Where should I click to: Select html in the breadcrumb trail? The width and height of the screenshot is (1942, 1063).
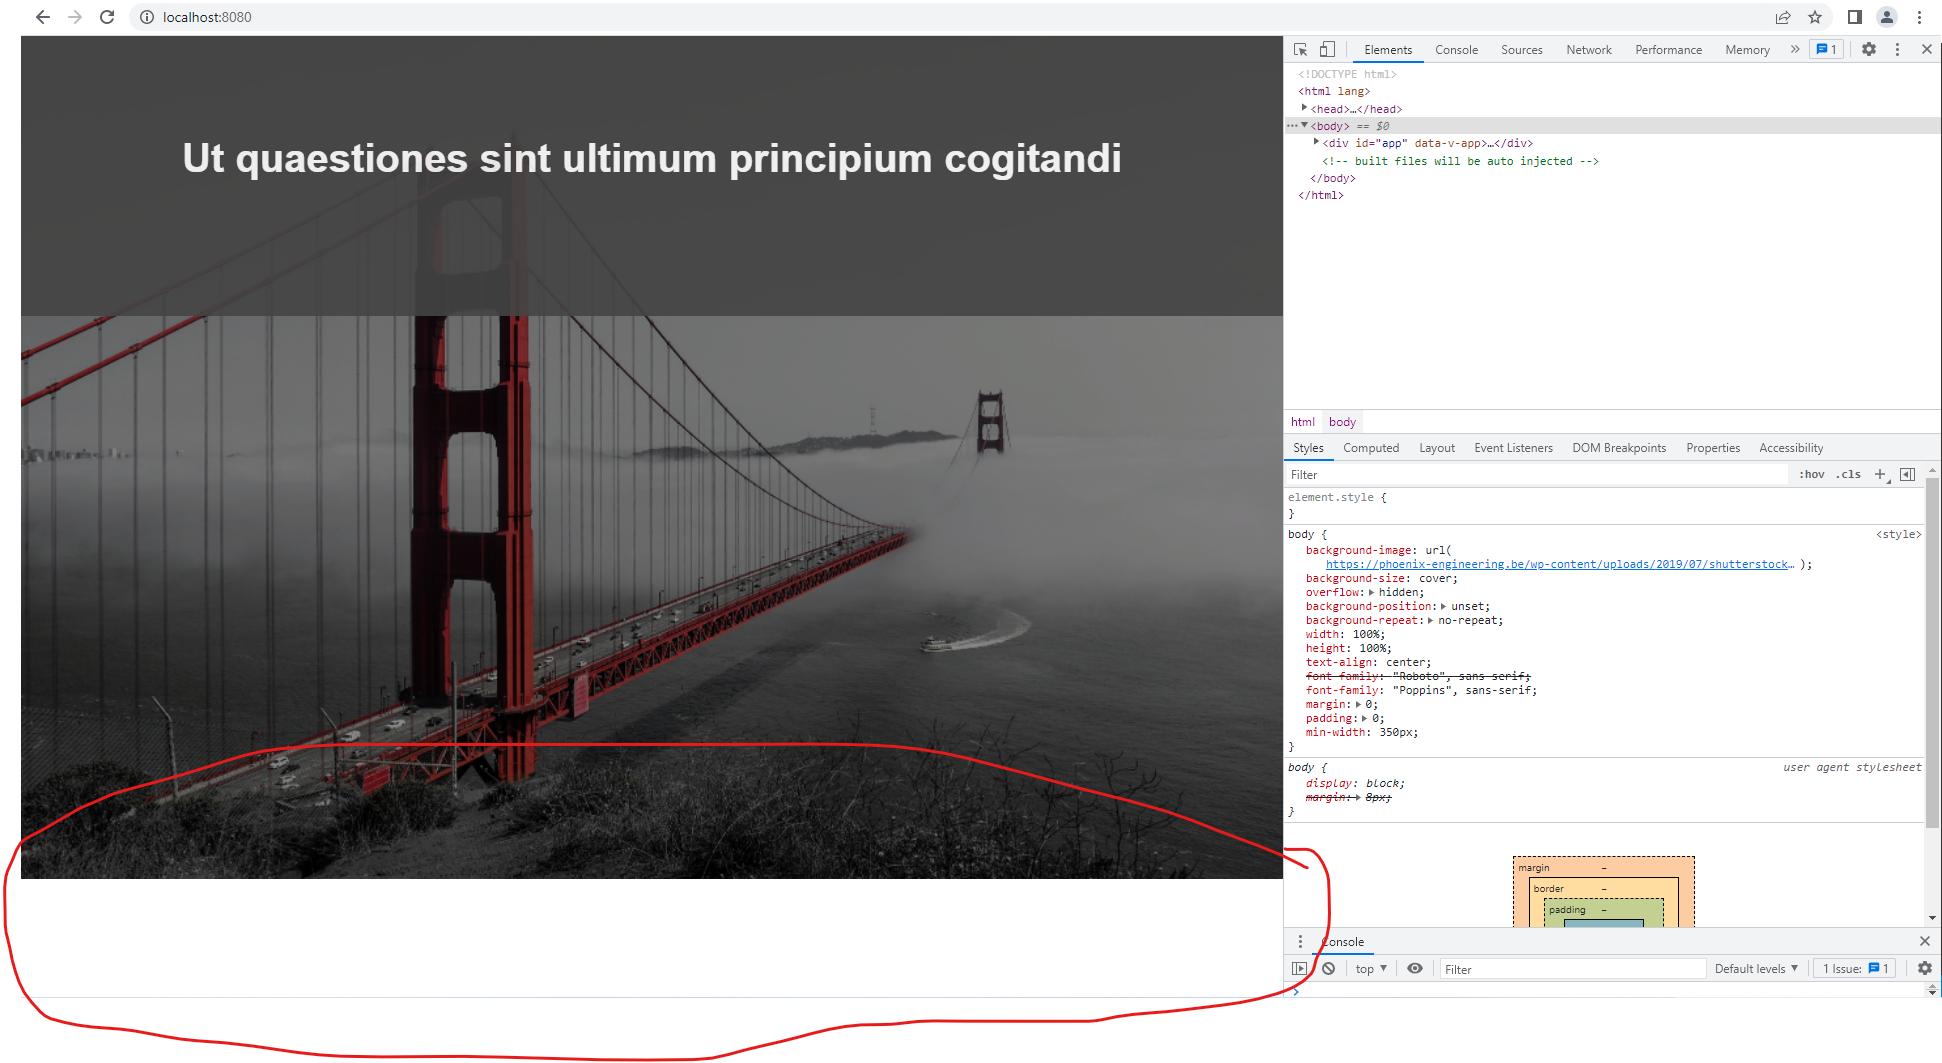[1302, 422]
